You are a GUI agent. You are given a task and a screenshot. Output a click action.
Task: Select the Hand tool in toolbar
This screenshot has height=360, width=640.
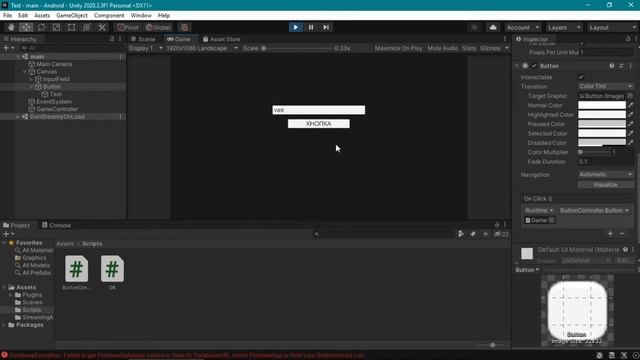click(11, 27)
